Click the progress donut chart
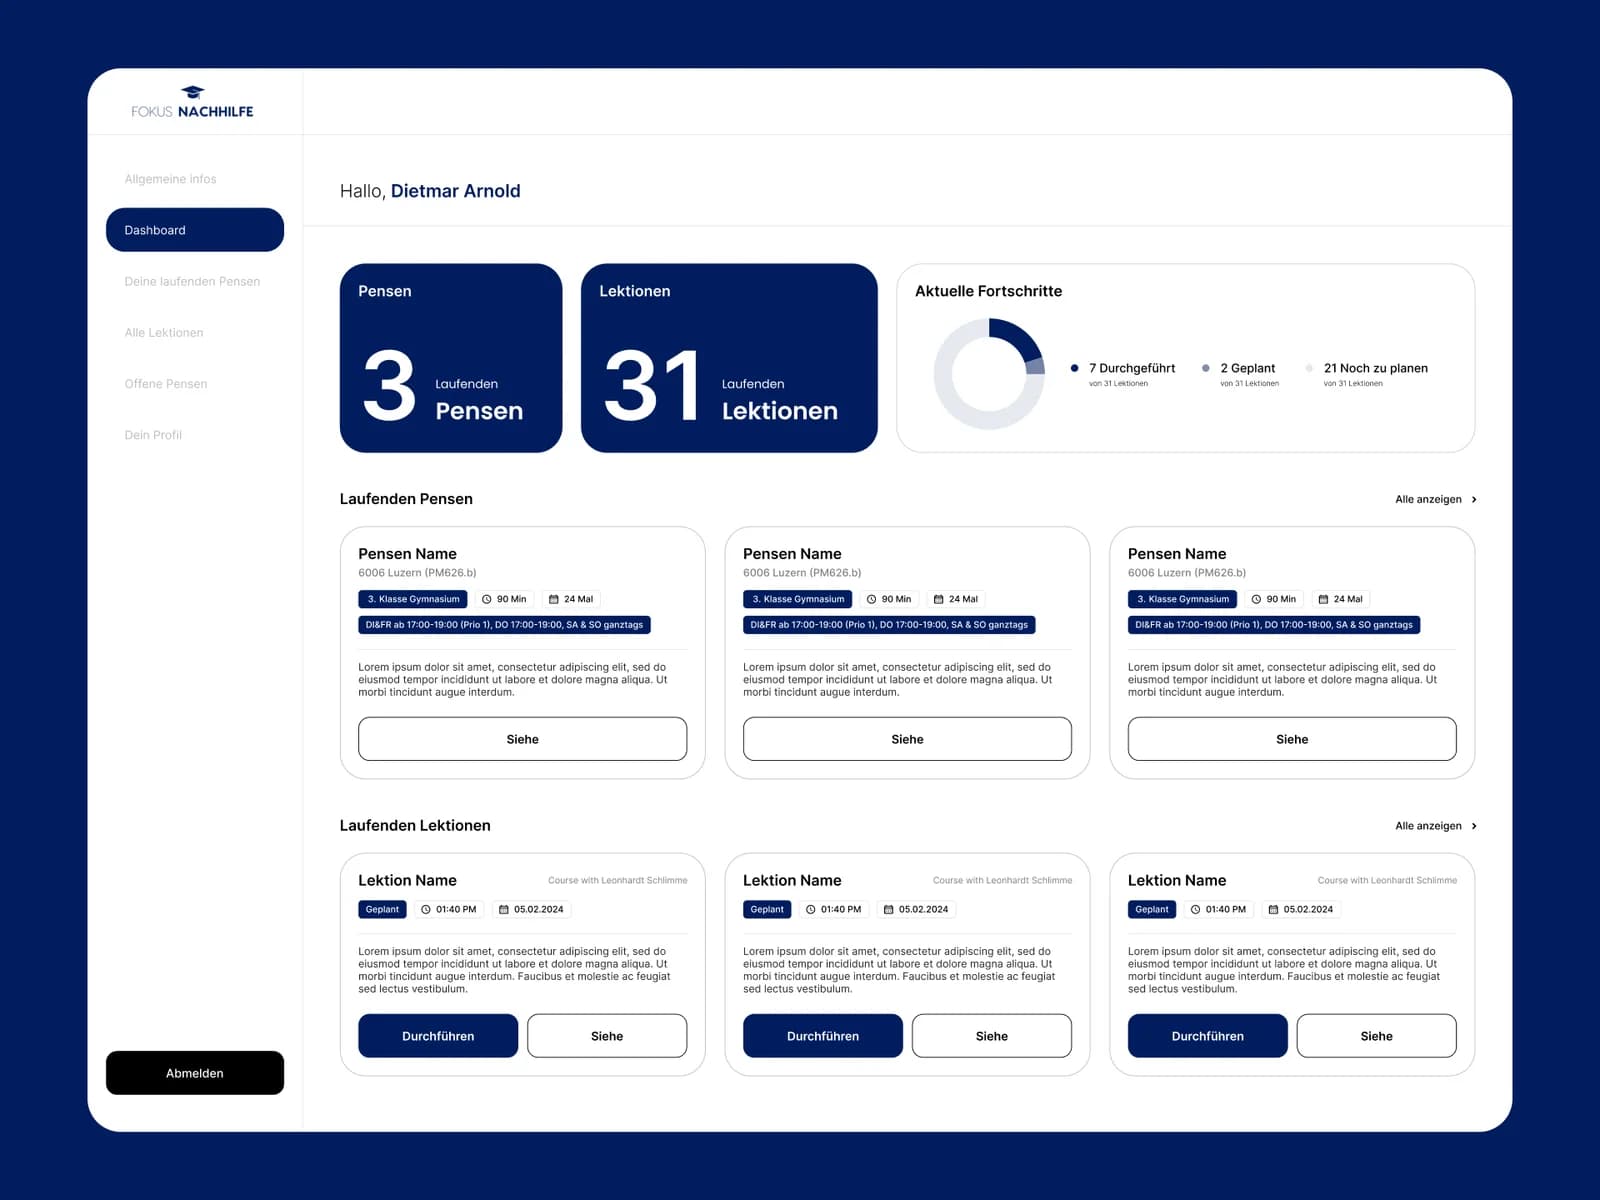1600x1200 pixels. point(989,374)
